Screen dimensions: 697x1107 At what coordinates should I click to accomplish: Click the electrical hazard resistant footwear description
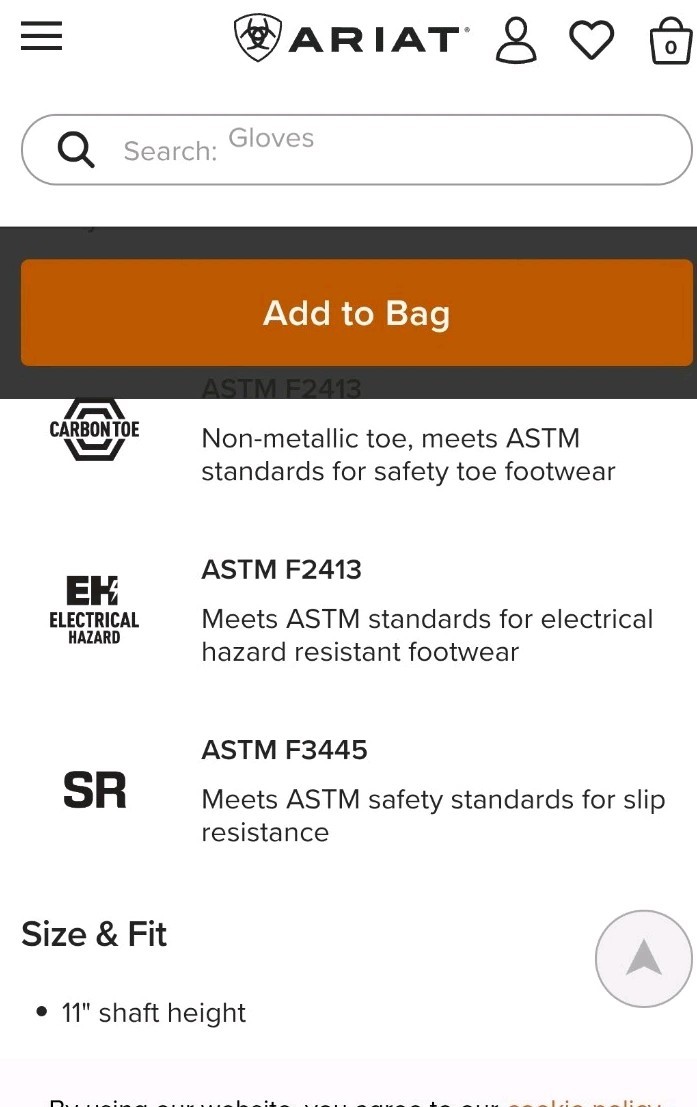click(427, 635)
